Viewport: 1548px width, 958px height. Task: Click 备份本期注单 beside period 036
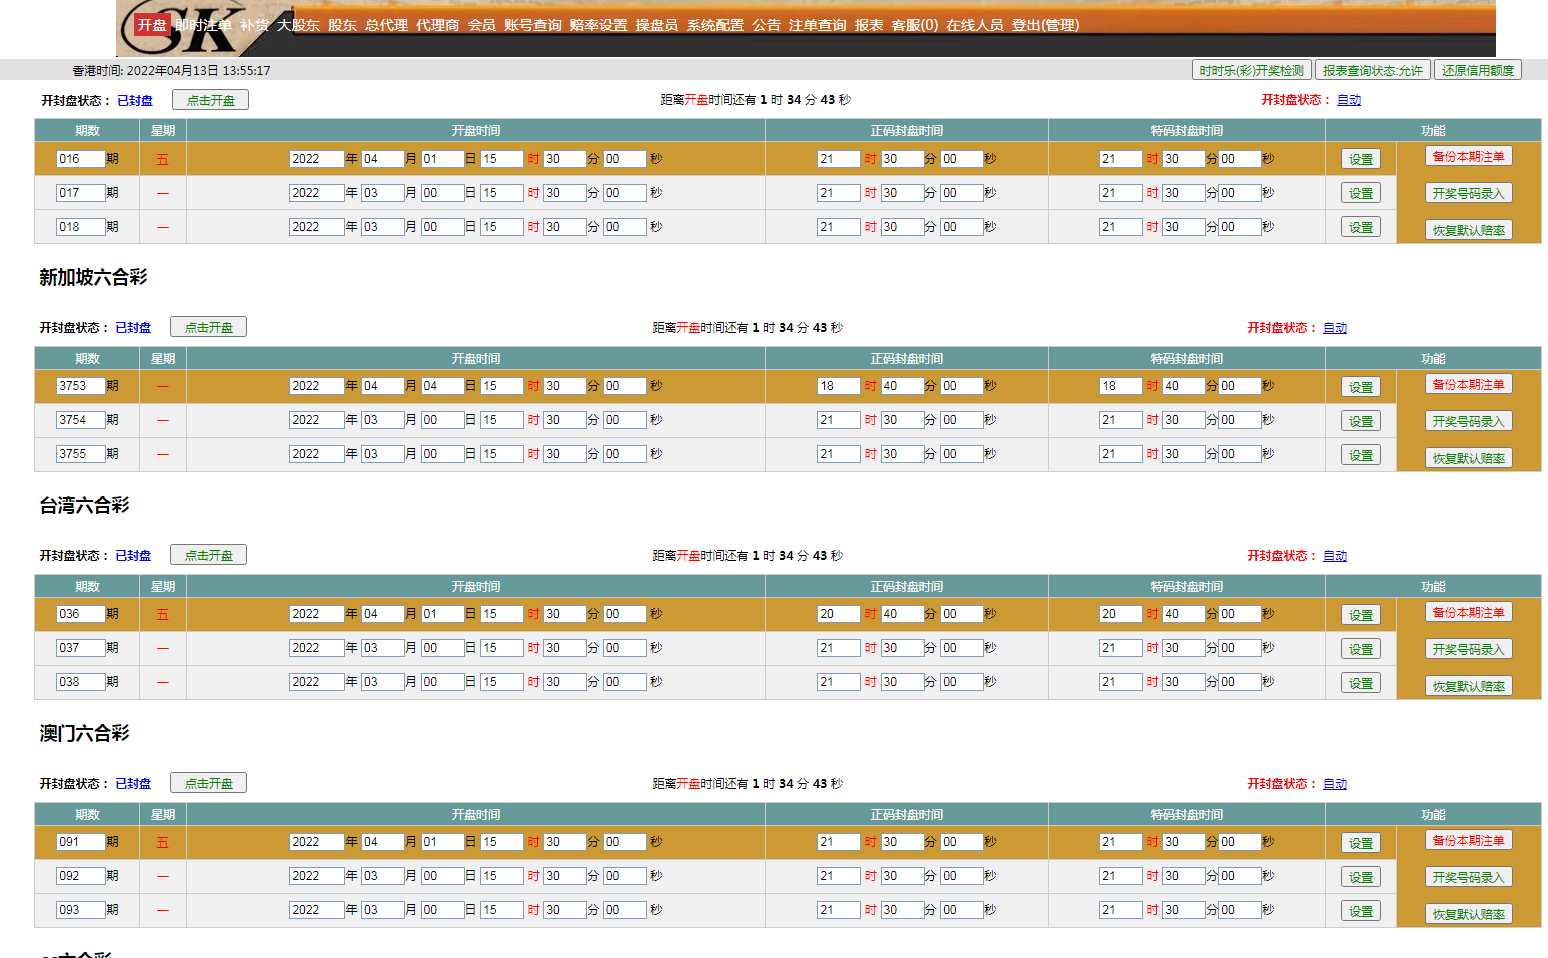coord(1468,612)
